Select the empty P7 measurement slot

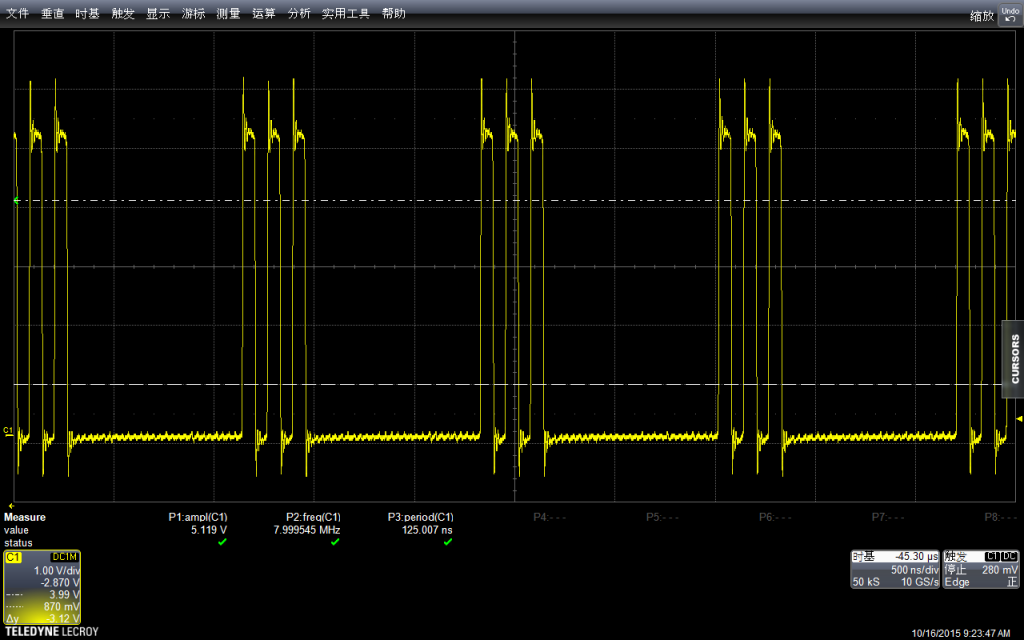[888, 517]
